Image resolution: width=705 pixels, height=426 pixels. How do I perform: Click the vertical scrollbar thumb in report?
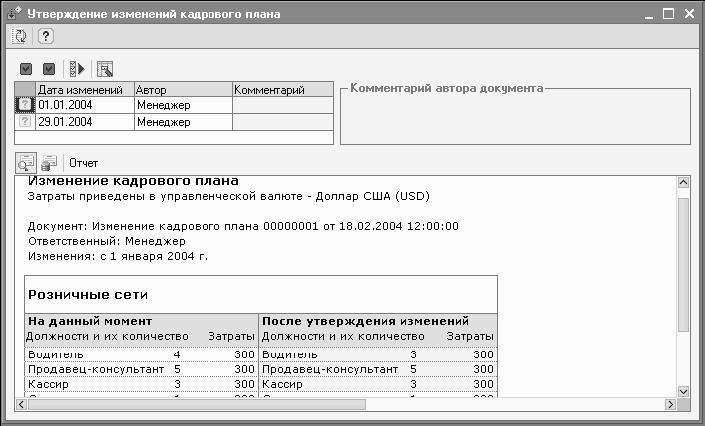(683, 264)
